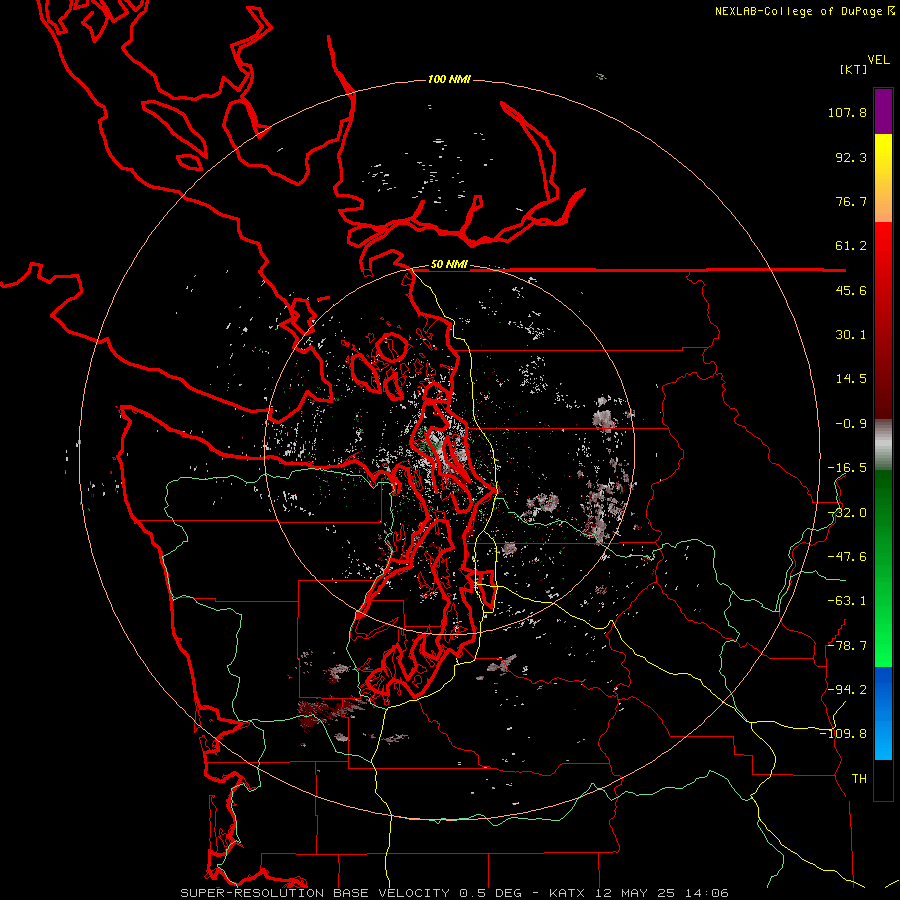Select the -109.8 legend value
This screenshot has width=900, height=900.
tap(843, 734)
